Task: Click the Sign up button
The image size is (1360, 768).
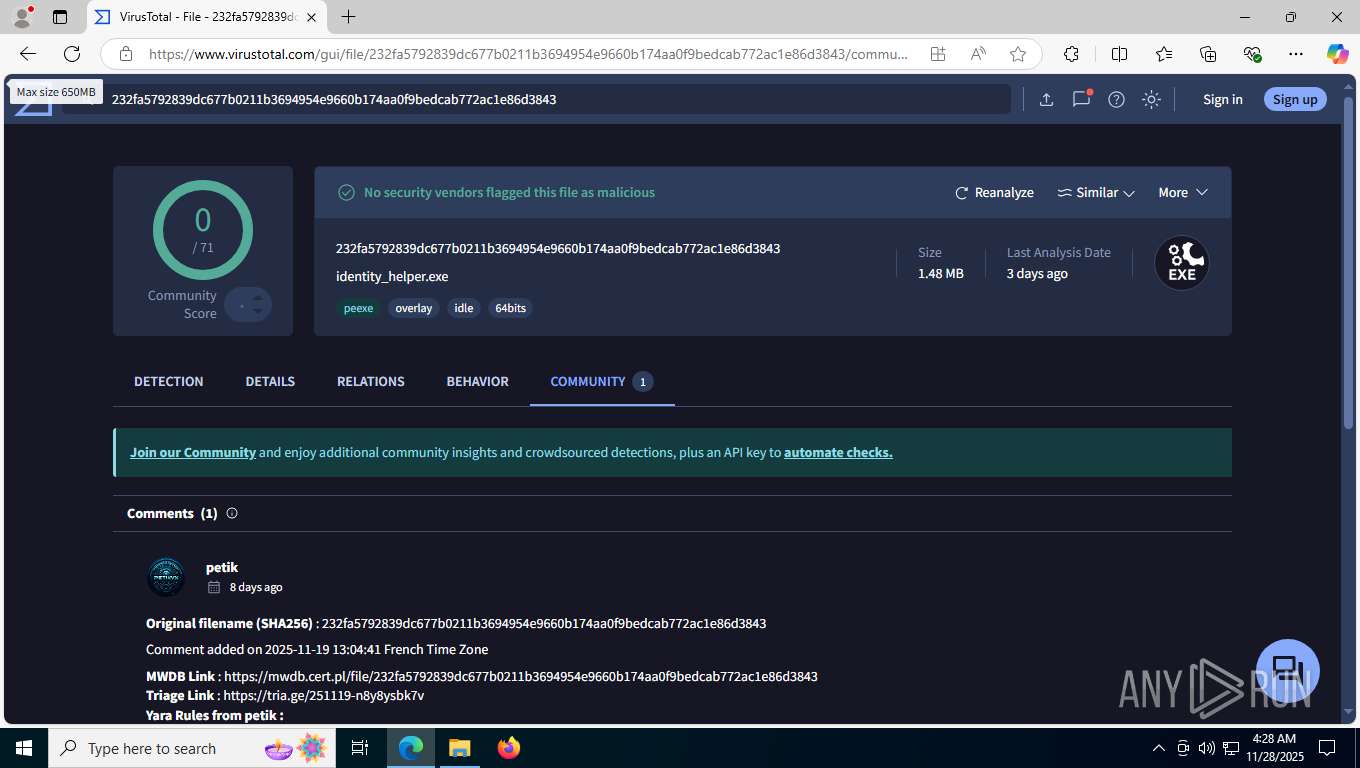Action: click(1295, 99)
